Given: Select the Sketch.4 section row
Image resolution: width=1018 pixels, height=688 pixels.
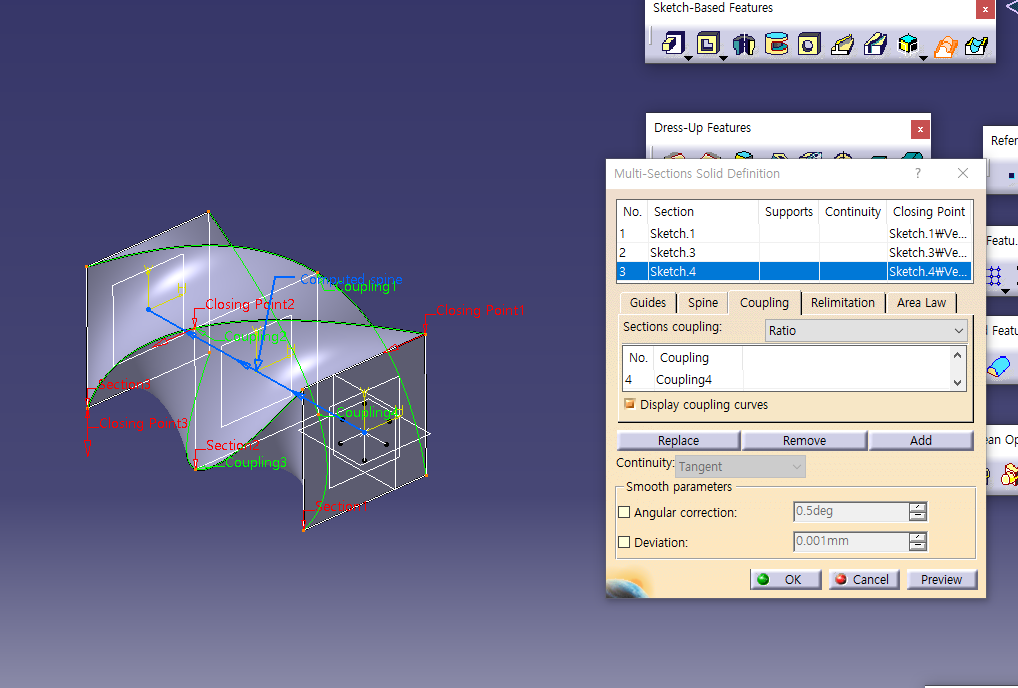Looking at the screenshot, I should [x=794, y=271].
